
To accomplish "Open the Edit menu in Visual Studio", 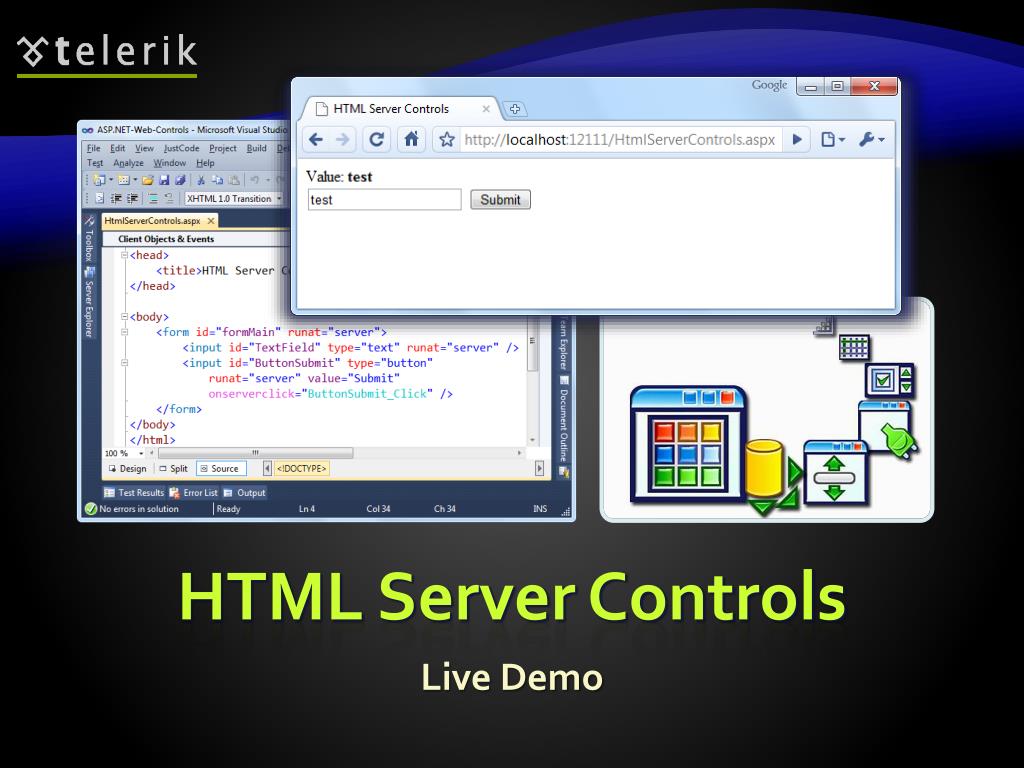I will pos(118,148).
